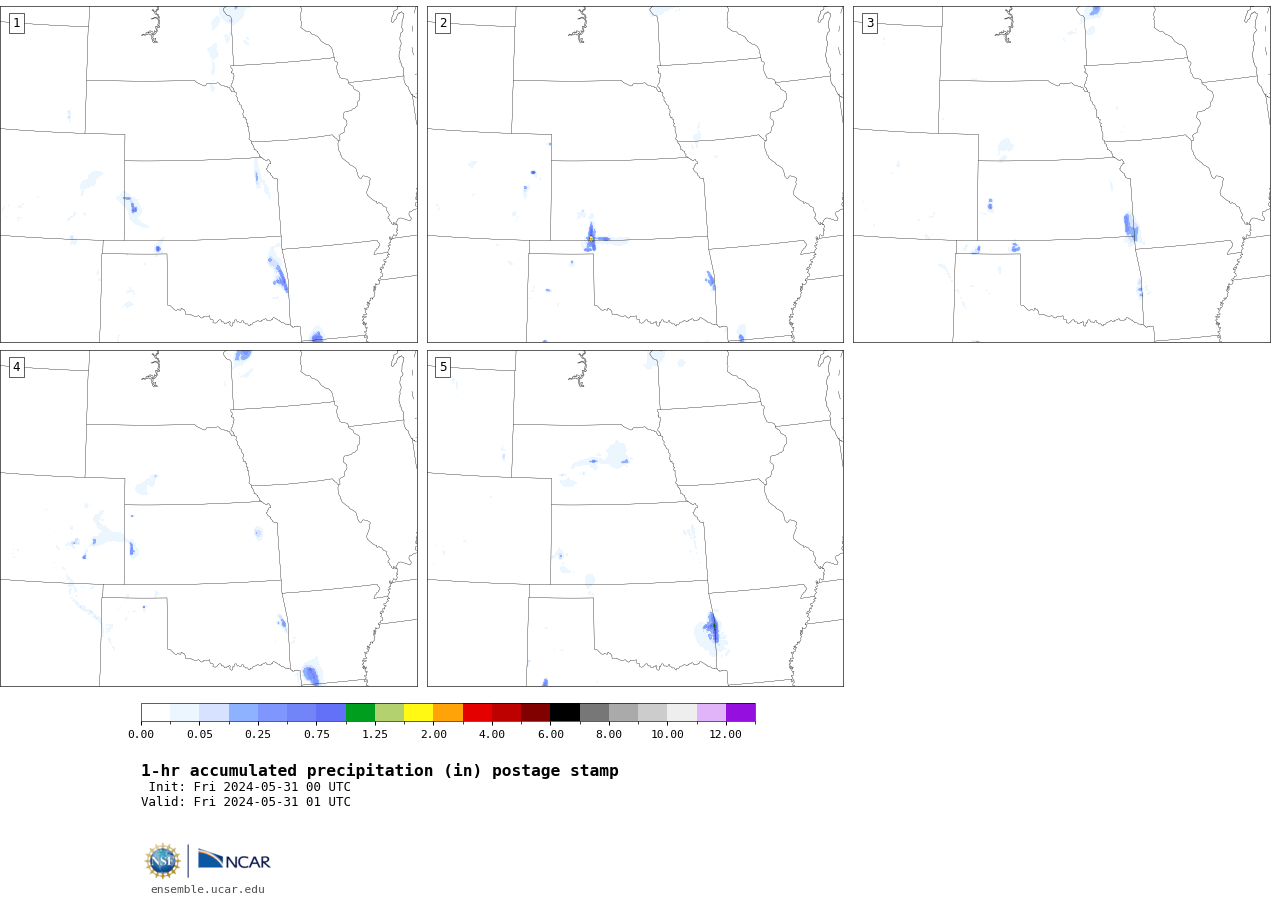This screenshot has height=901, width=1280.
Task: Click the 2.00 colorbar label
Action: click(x=433, y=735)
